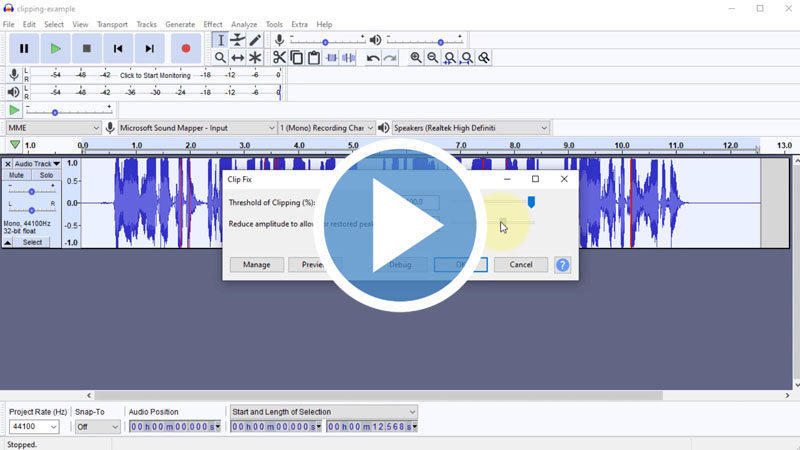Open the Effect menu
This screenshot has height=450, width=800.
point(213,24)
